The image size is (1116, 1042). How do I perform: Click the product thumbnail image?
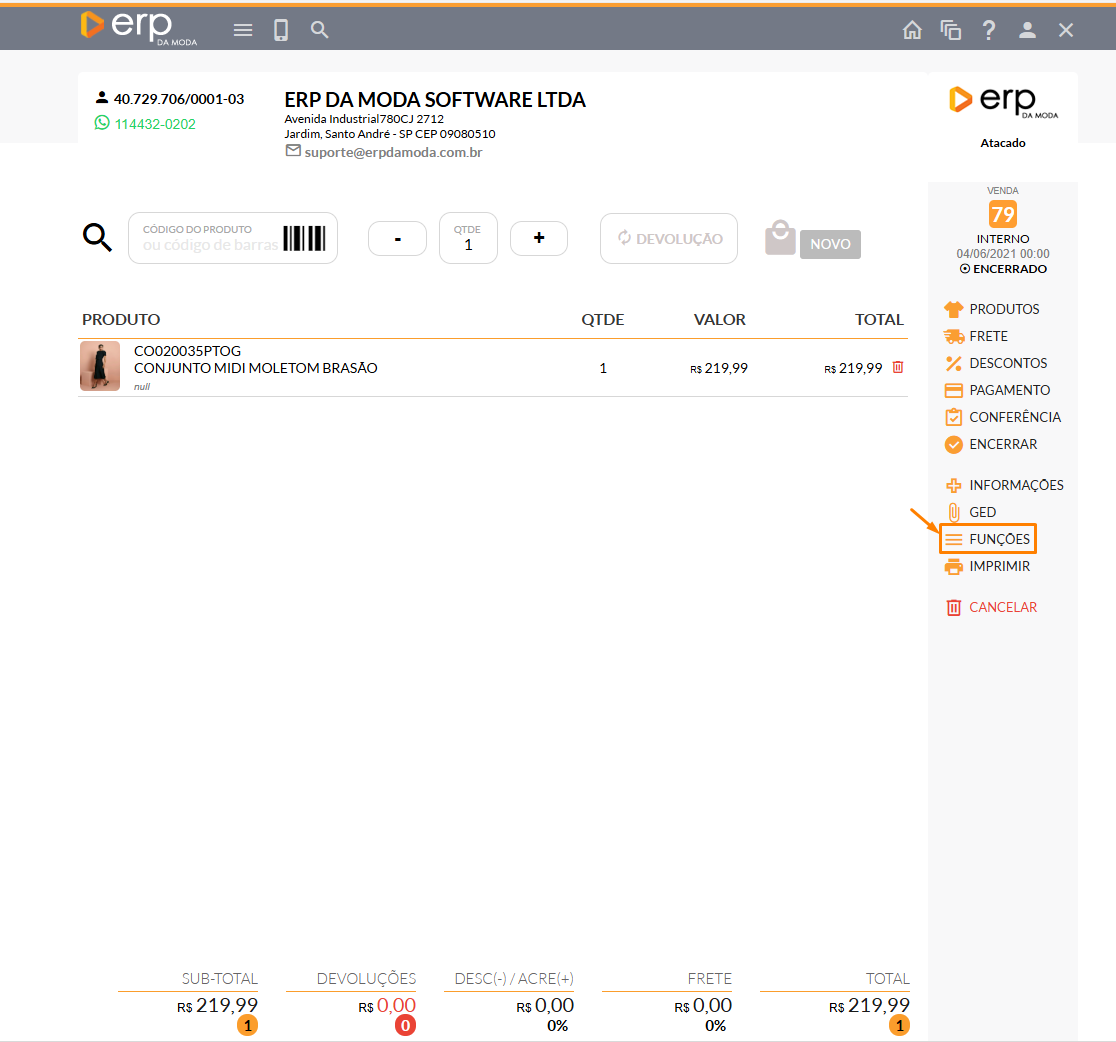[x=100, y=366]
